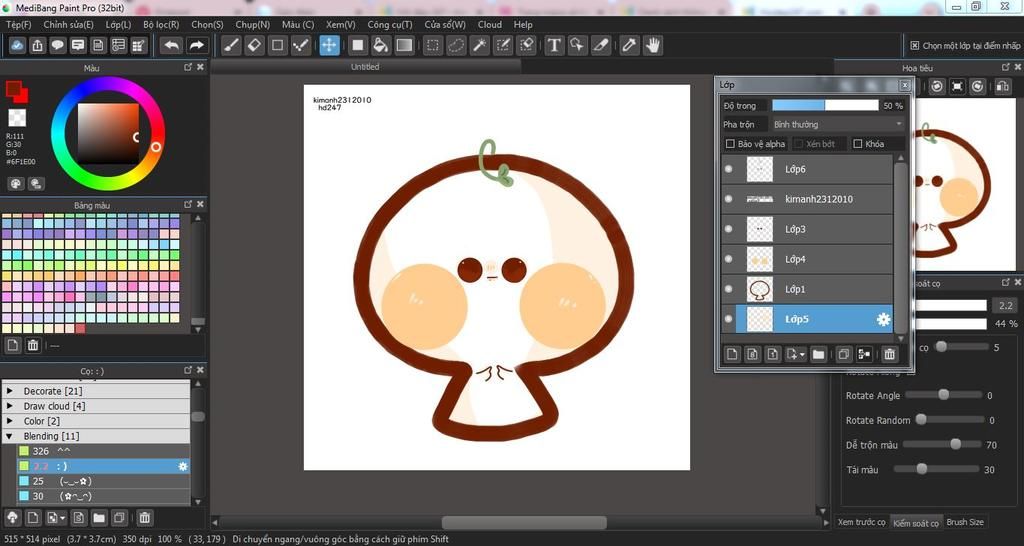Viewport: 1024px width, 546px height.
Task: Hide the Lớp5 layer
Action: coord(729,319)
